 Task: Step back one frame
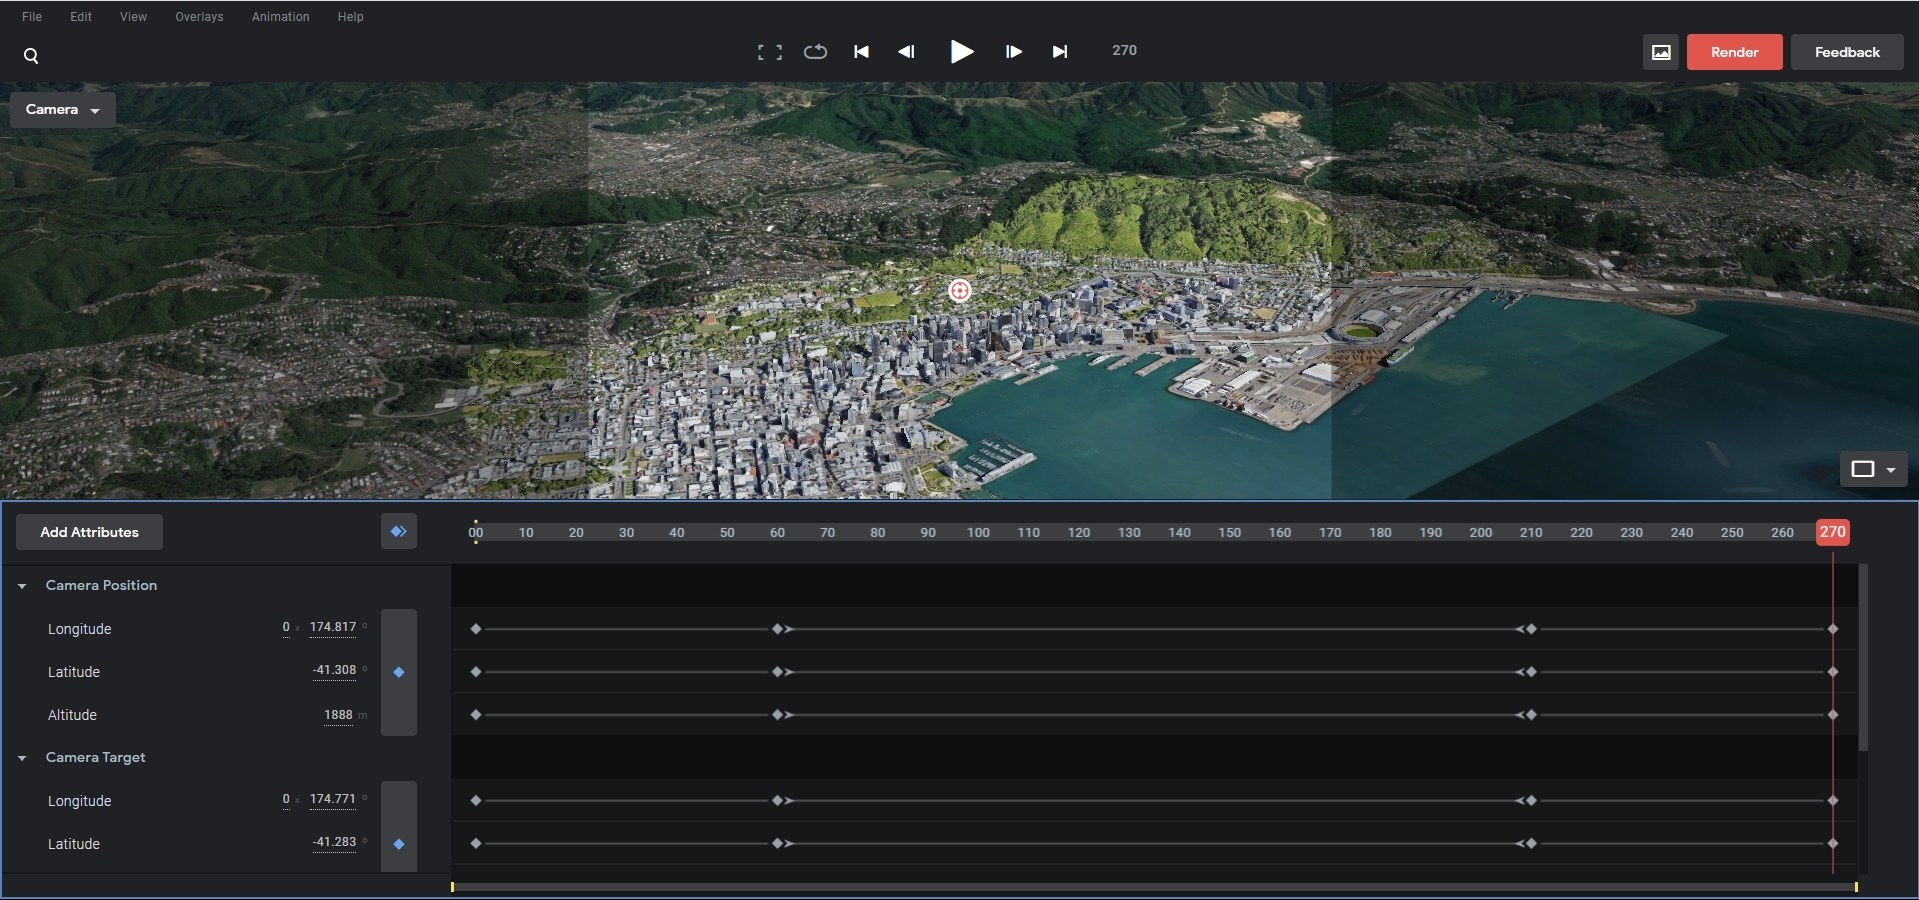pos(906,52)
